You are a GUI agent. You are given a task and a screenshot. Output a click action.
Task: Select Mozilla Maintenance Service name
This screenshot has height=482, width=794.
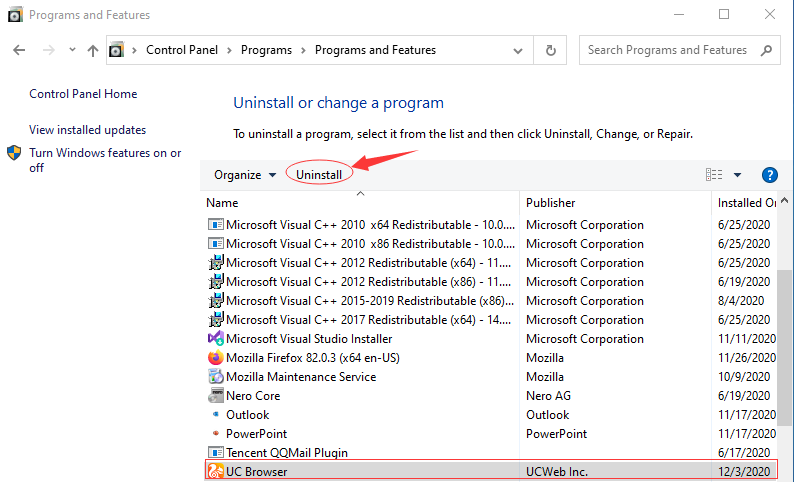coord(301,377)
